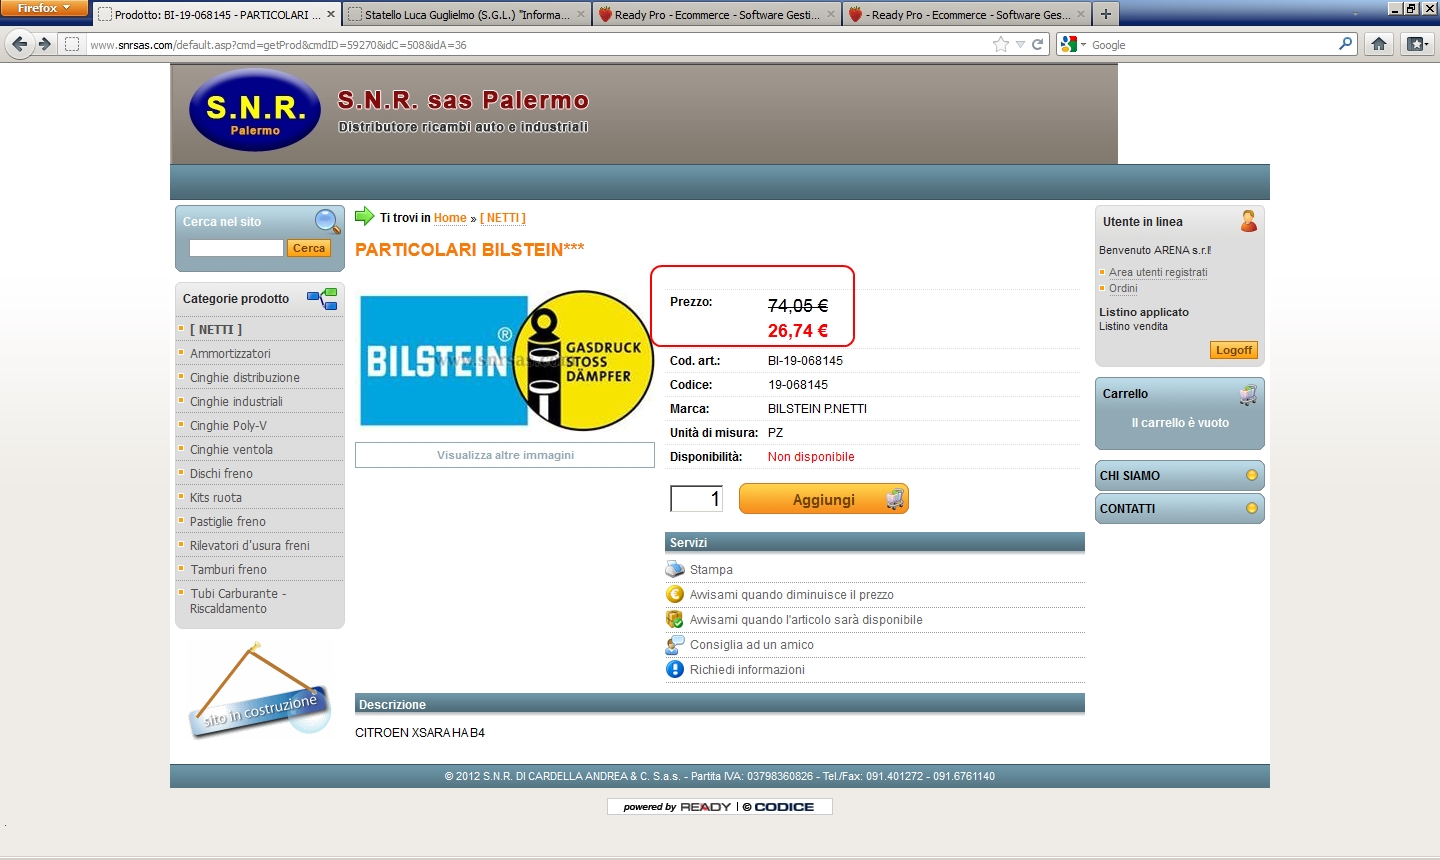Select the Cinghie ventola category
1440x860 pixels.
point(231,449)
